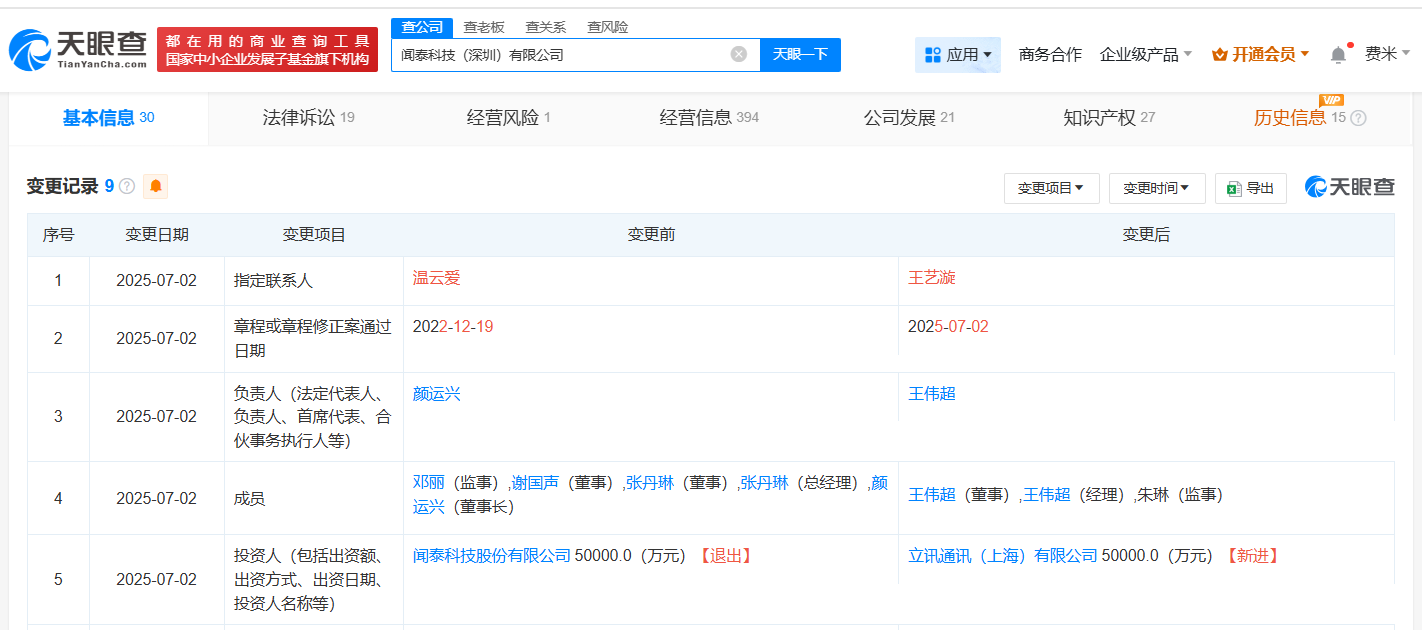The image size is (1422, 630).
Task: Open the user menu 费米
Action: pyautogui.click(x=1387, y=54)
